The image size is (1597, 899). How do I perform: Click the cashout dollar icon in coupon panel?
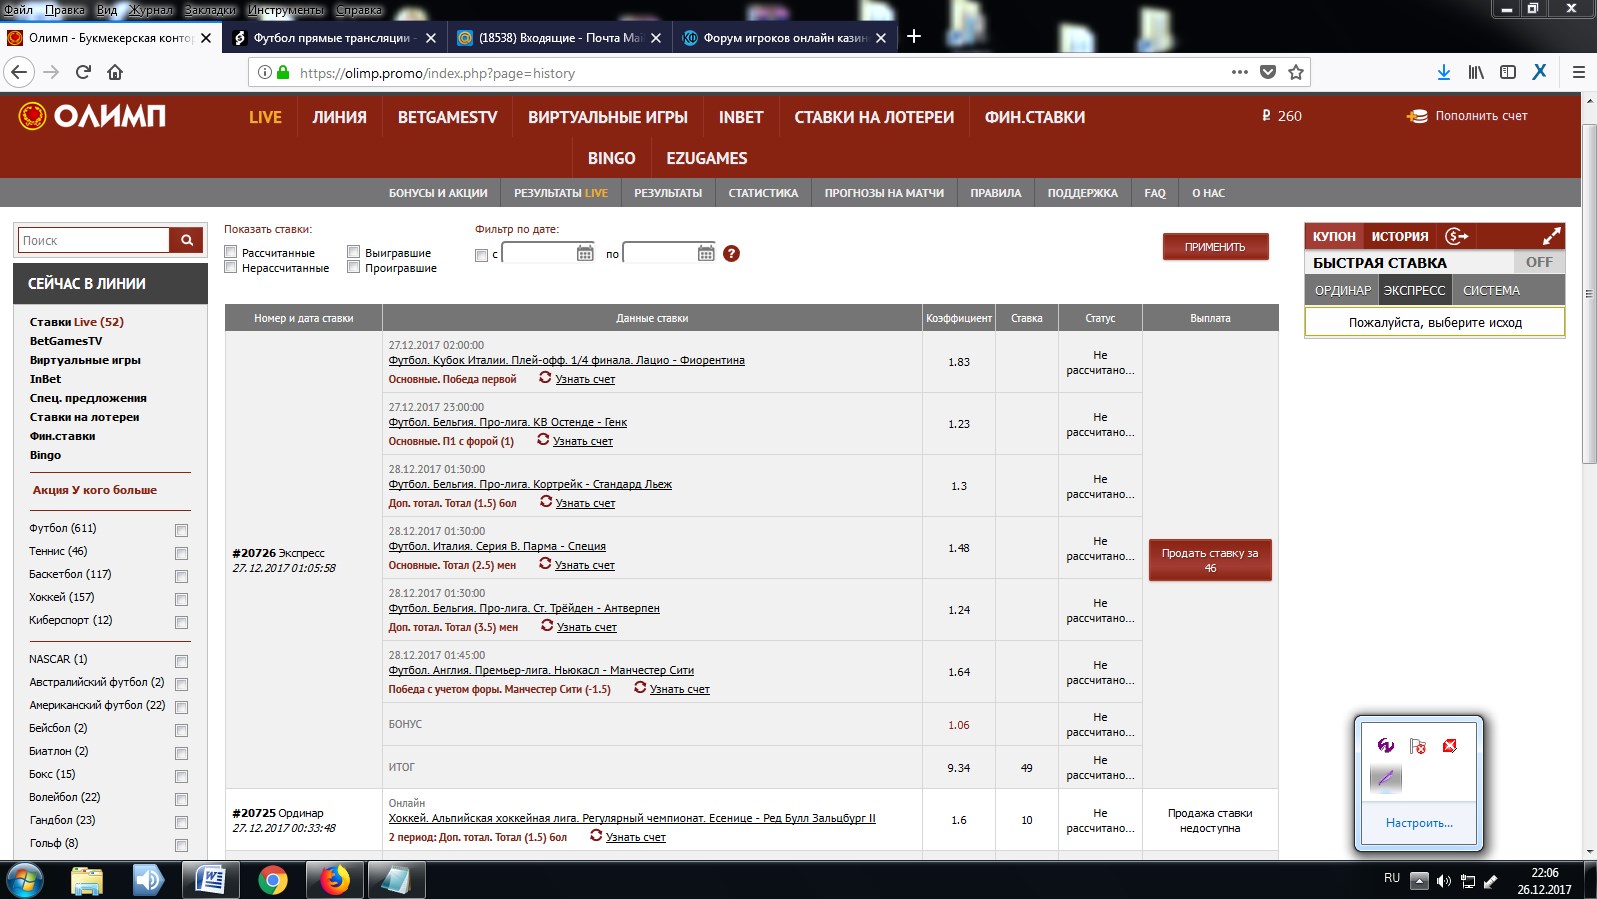[x=1456, y=236]
